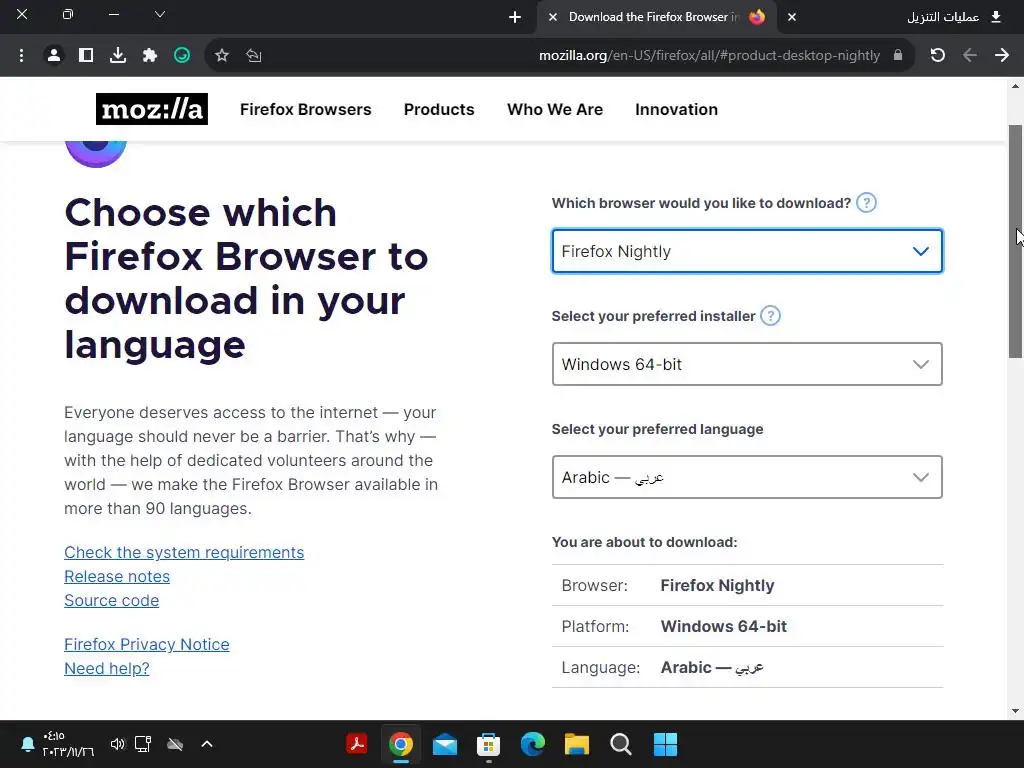Open the Who We Are menu
This screenshot has width=1024, height=768.
(555, 109)
